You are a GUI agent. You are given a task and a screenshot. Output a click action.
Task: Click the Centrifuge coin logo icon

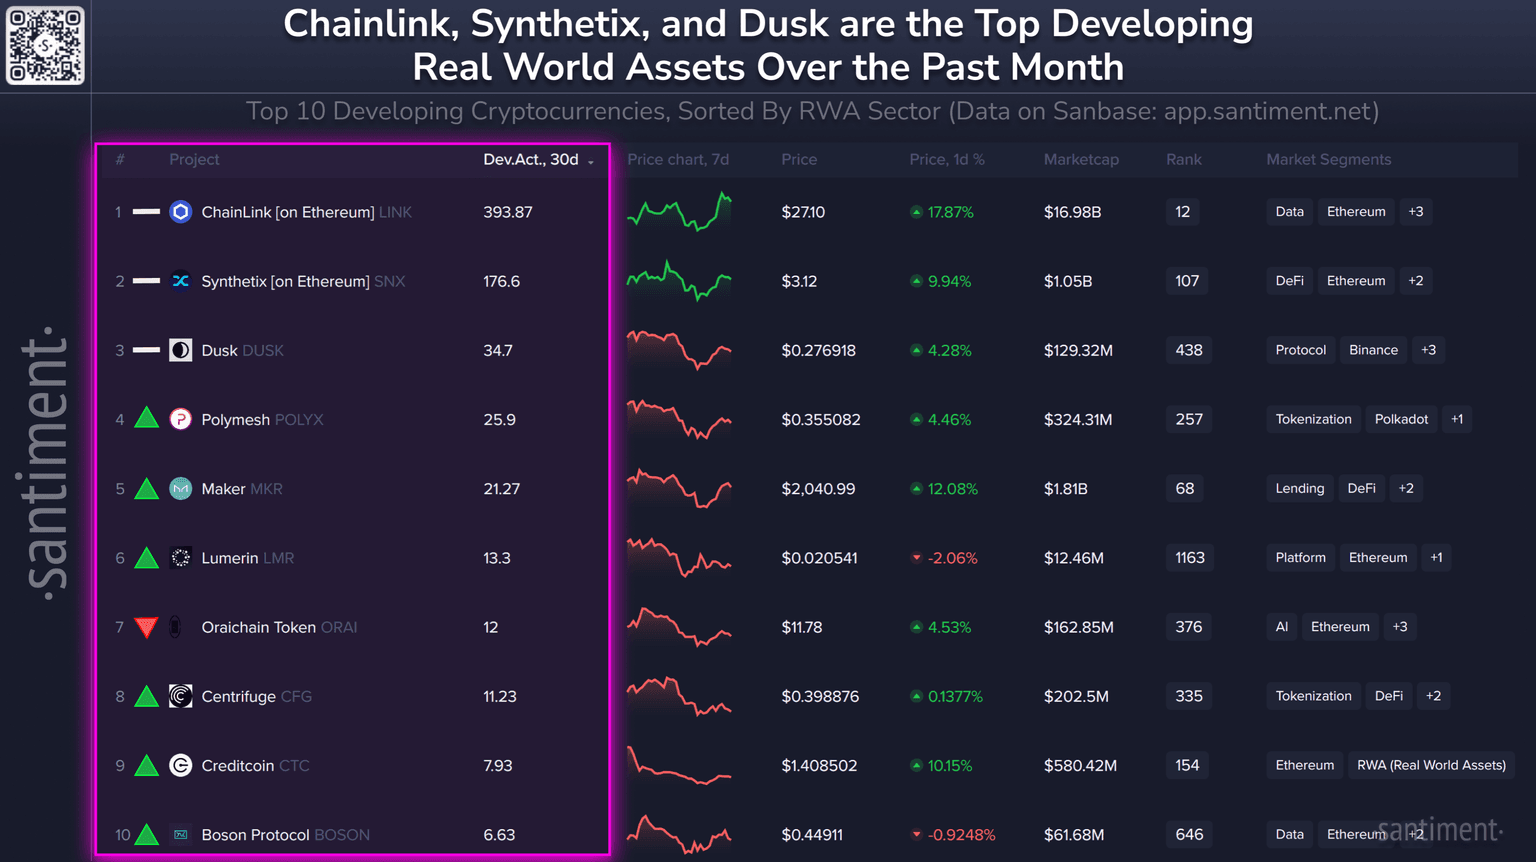pos(180,696)
